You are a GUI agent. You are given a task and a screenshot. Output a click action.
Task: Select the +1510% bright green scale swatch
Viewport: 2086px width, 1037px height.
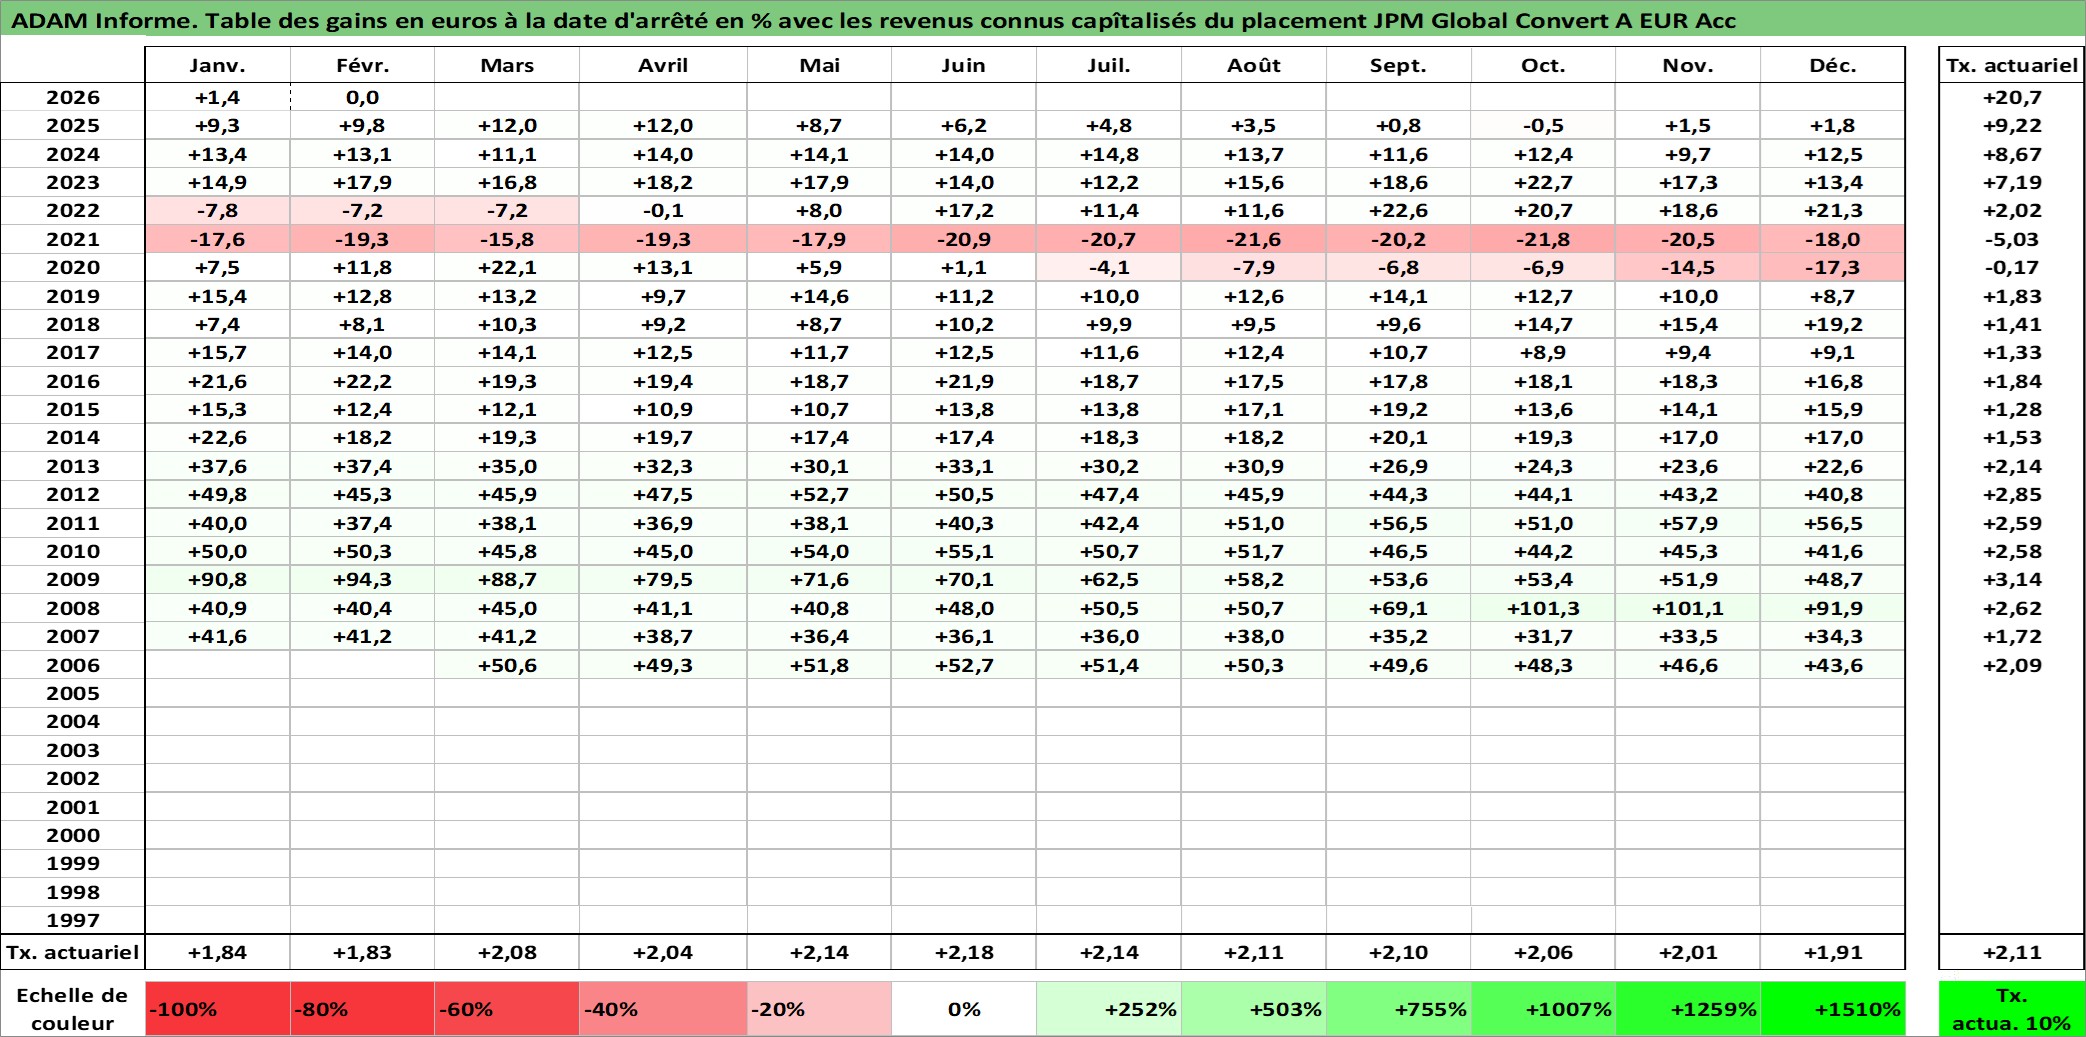point(1833,1008)
